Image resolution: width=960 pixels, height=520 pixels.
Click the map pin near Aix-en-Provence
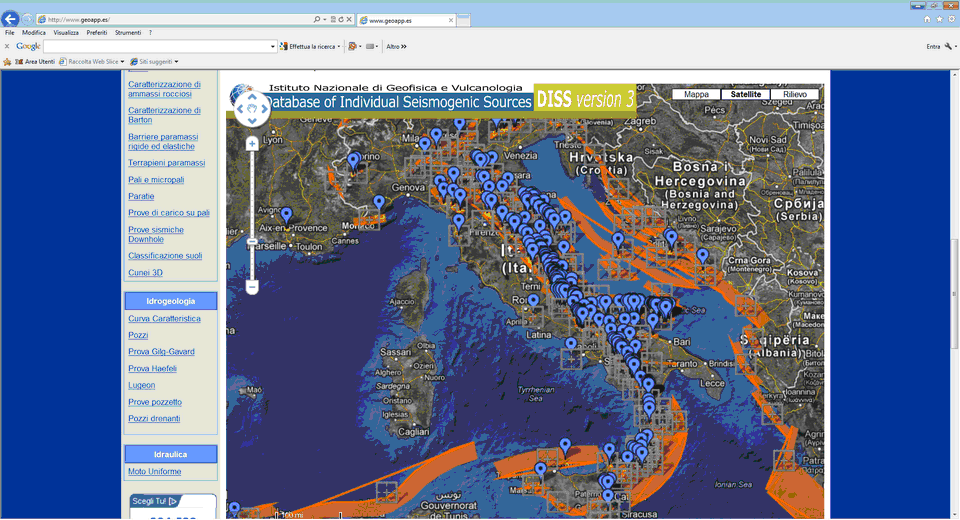coord(286,215)
